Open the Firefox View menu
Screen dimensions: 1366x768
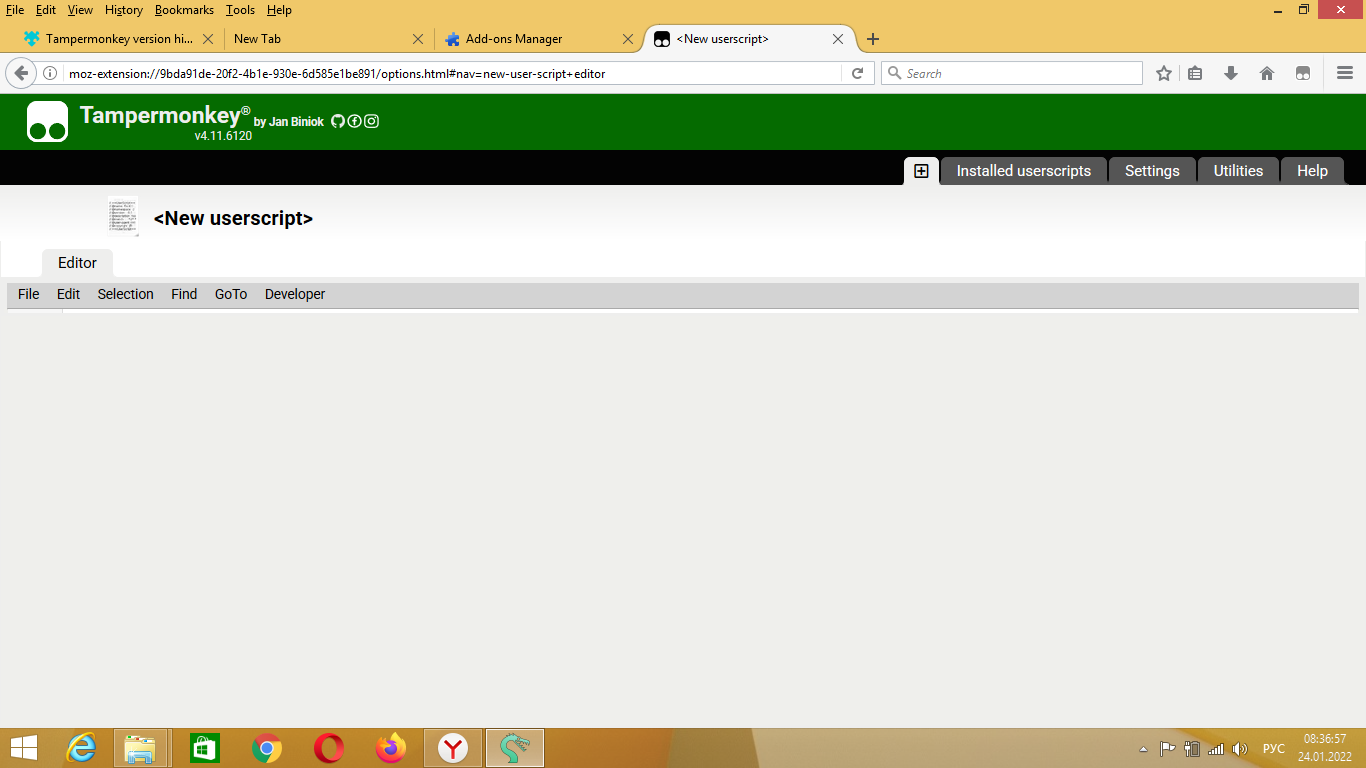coord(80,10)
